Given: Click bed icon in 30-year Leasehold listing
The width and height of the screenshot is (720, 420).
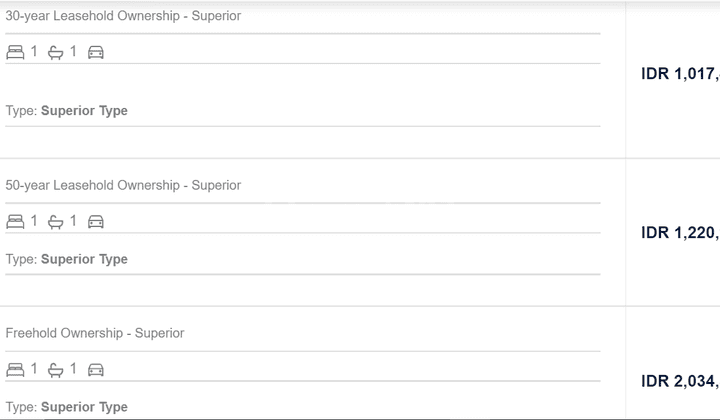Looking at the screenshot, I should pyautogui.click(x=15, y=52).
